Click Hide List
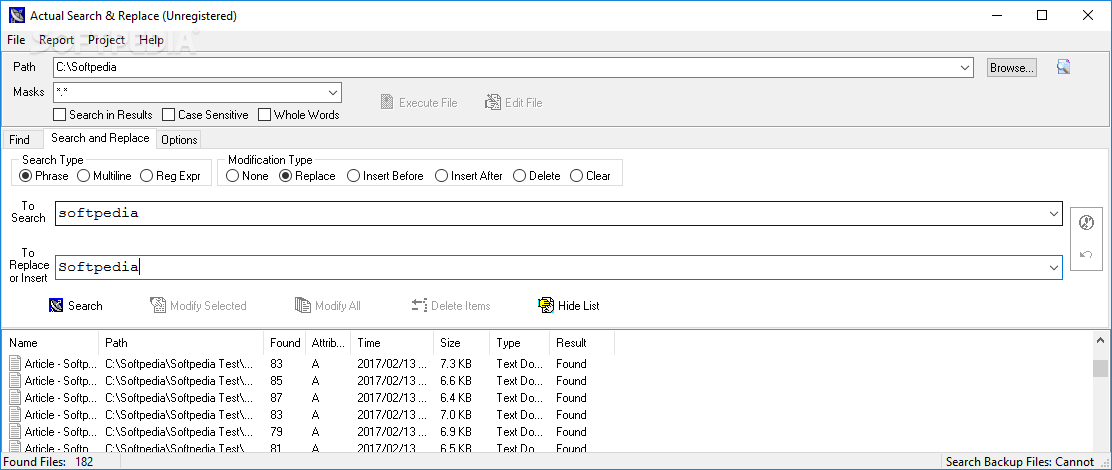This screenshot has height=470, width=1112. 569,306
